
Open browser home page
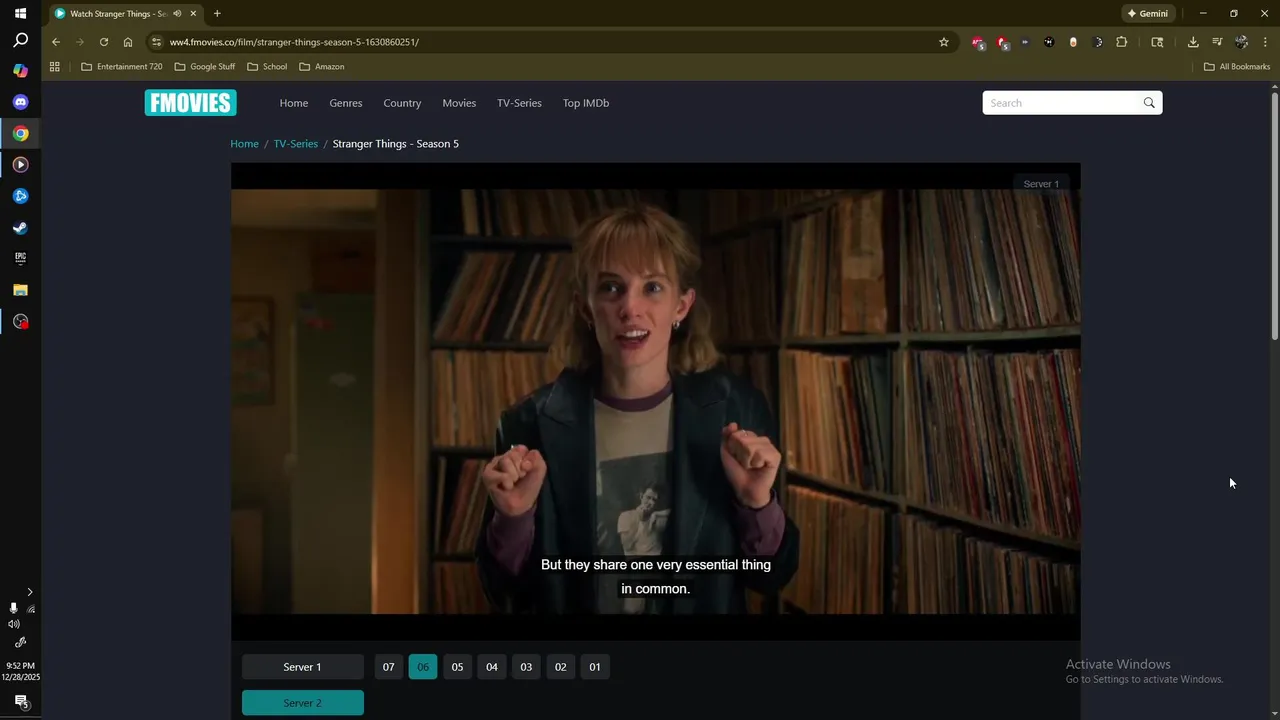click(x=128, y=42)
